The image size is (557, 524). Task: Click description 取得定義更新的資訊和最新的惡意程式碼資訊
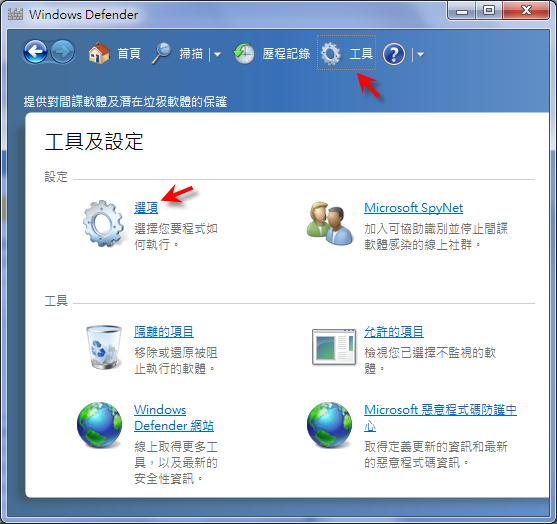436,454
